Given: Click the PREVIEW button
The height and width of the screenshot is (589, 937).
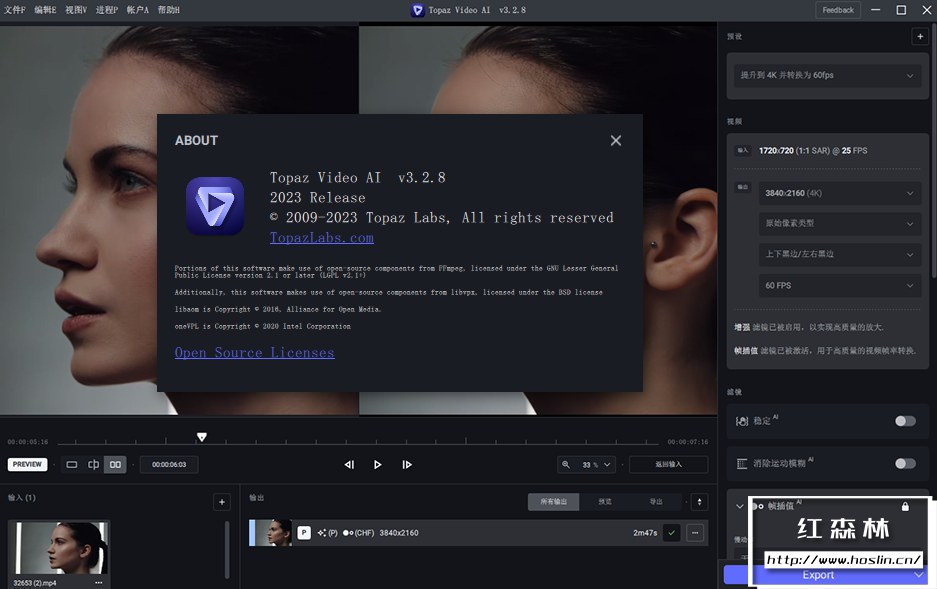Looking at the screenshot, I should [x=27, y=464].
